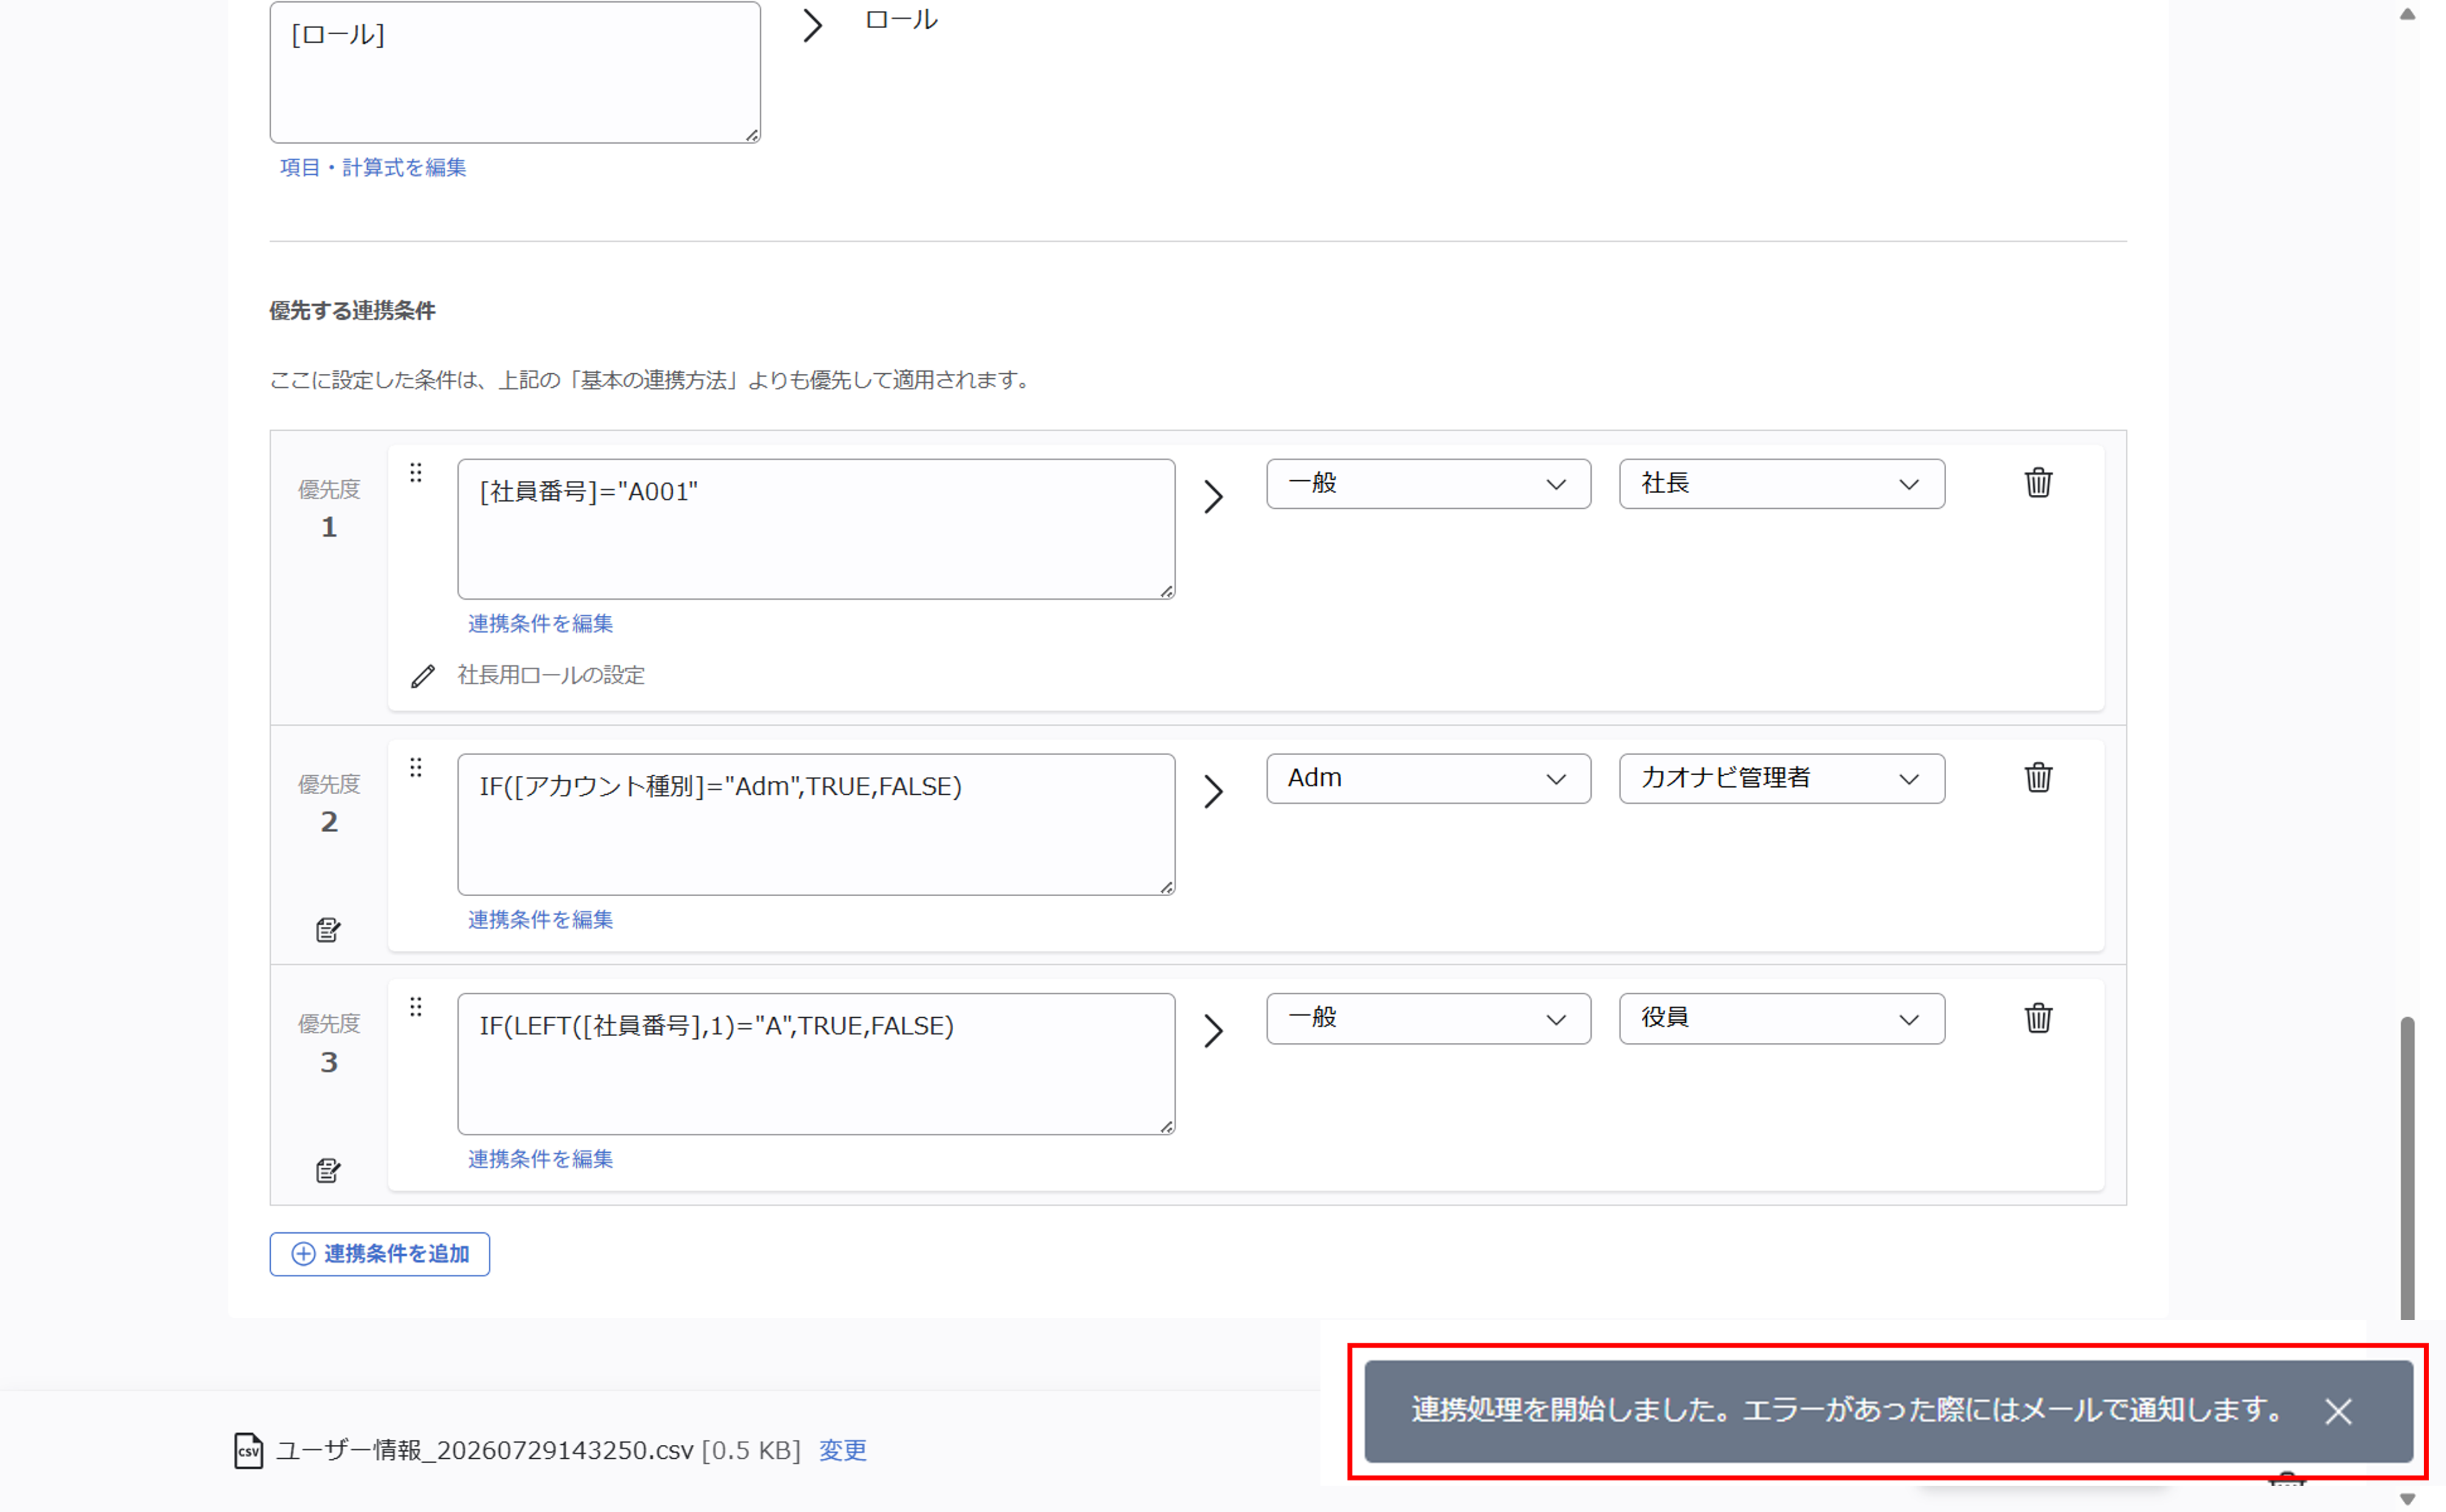This screenshot has height=1512, width=2446.
Task: Delete the priority 2 Adm condition row
Action: (x=2038, y=777)
